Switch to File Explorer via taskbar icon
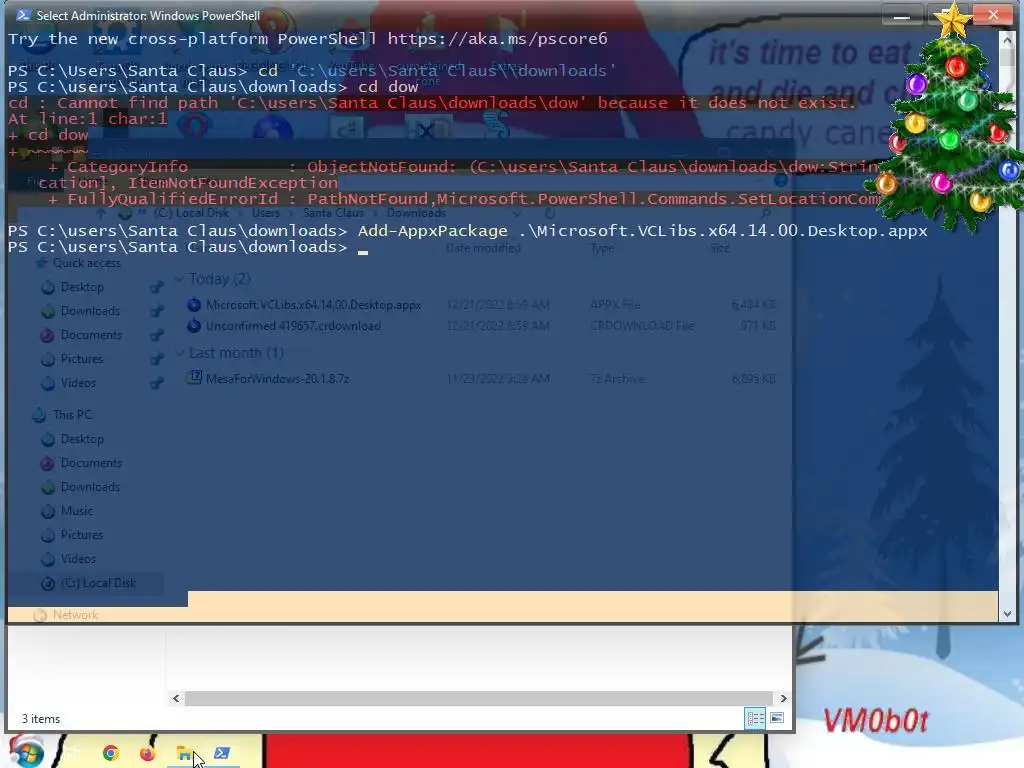This screenshot has height=768, width=1024. click(x=184, y=754)
